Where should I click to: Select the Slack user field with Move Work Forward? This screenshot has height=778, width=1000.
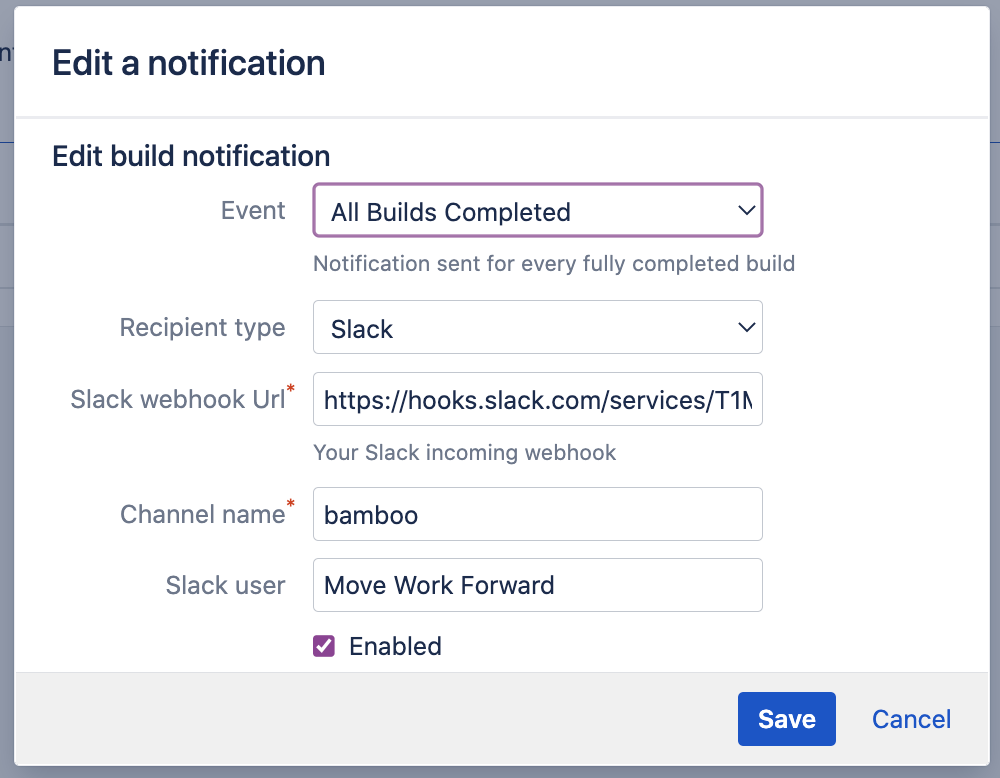(x=537, y=585)
